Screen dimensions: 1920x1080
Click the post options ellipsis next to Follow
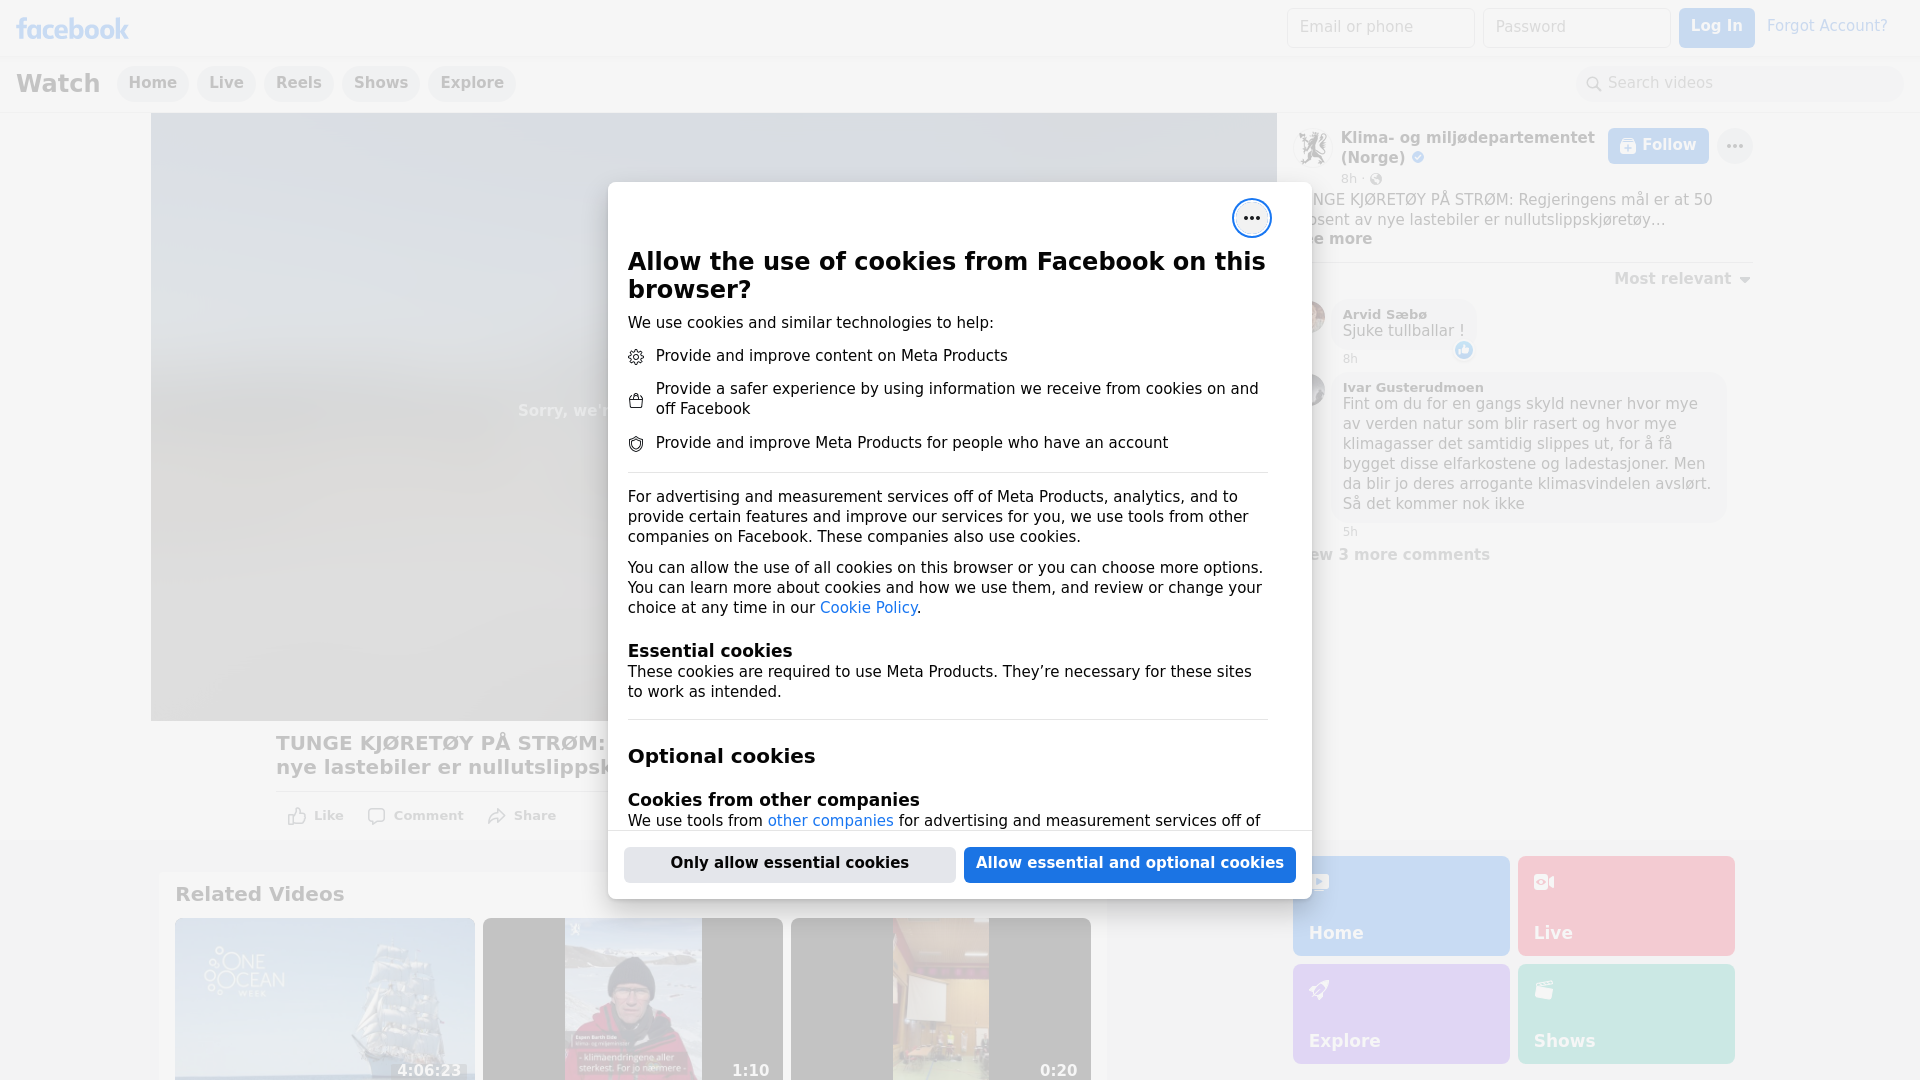pyautogui.click(x=1734, y=146)
